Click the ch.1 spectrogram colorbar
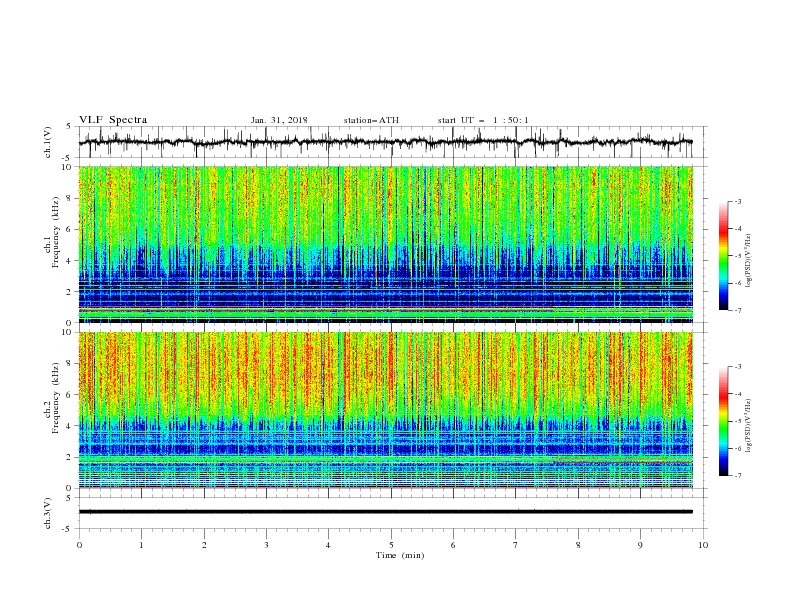Screen dimensions: 792x612 point(723,256)
